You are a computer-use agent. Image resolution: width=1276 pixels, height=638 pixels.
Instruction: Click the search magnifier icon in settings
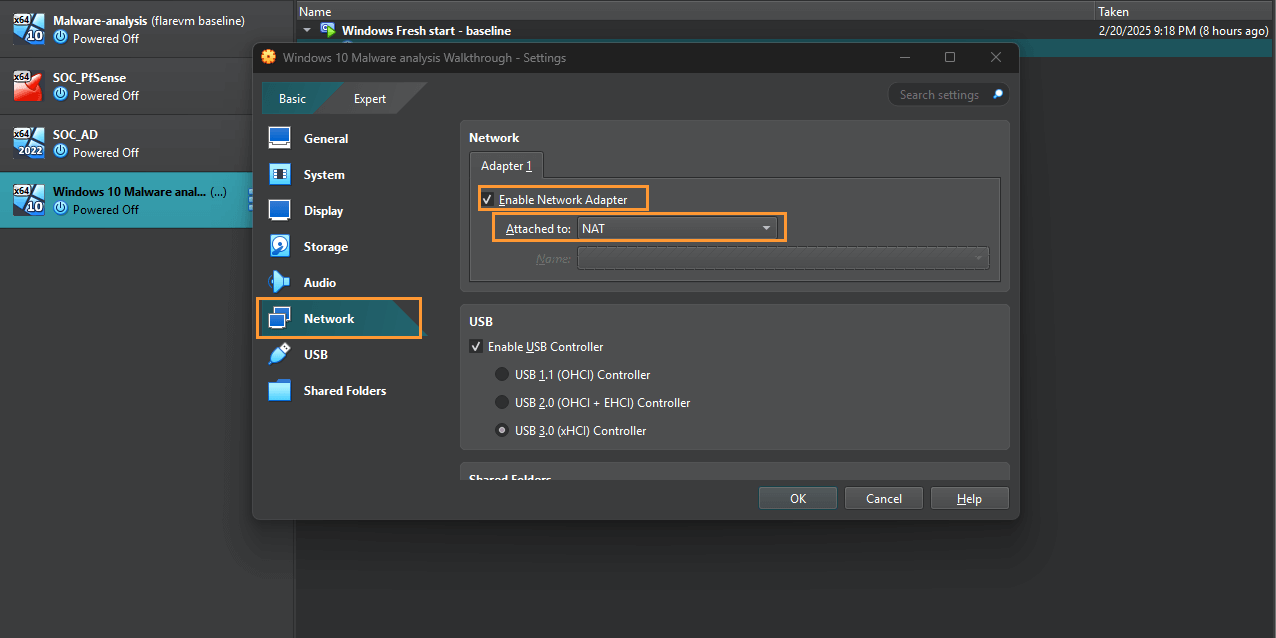click(997, 95)
